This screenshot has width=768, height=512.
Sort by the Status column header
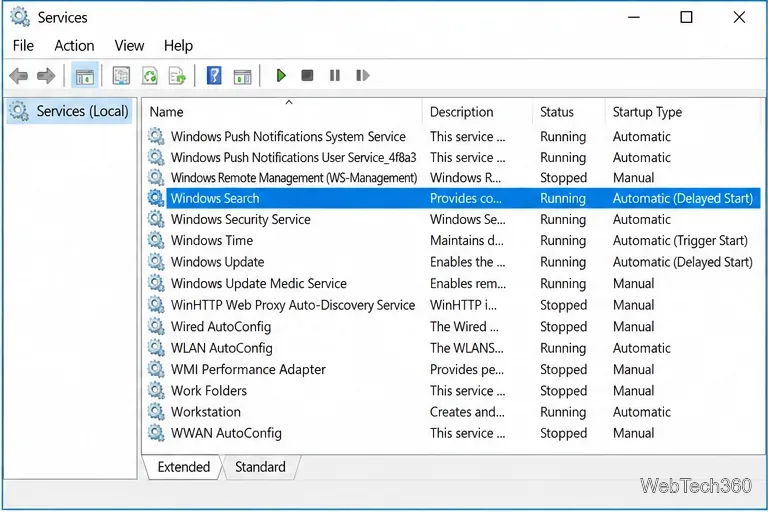pyautogui.click(x=569, y=112)
